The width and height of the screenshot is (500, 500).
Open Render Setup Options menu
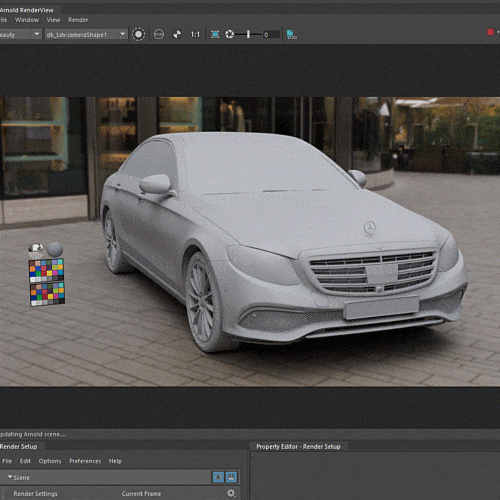coord(50,461)
